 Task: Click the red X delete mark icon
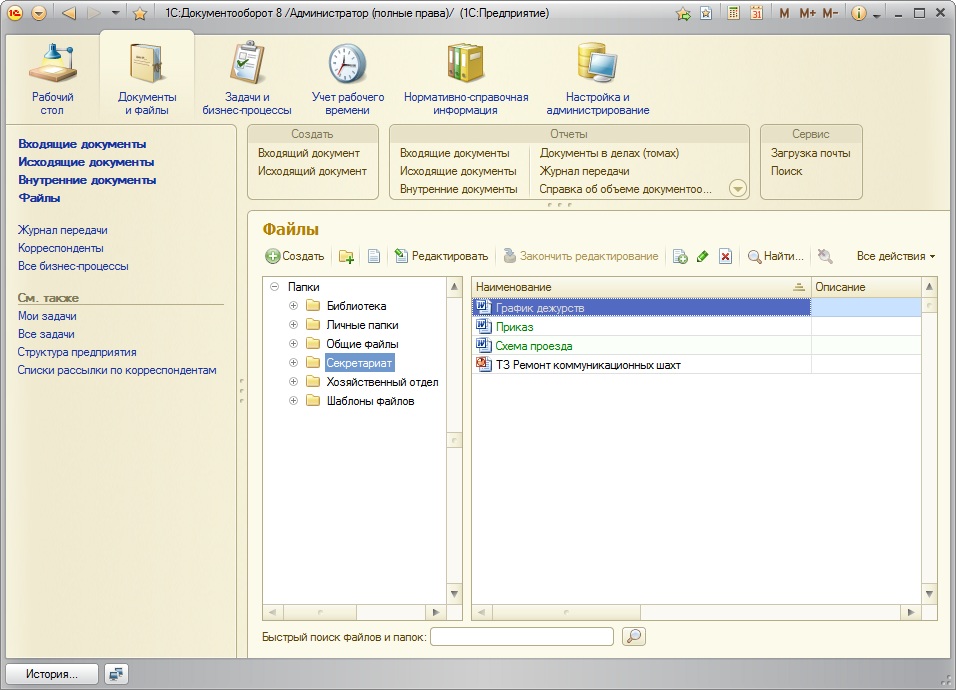pyautogui.click(x=725, y=257)
